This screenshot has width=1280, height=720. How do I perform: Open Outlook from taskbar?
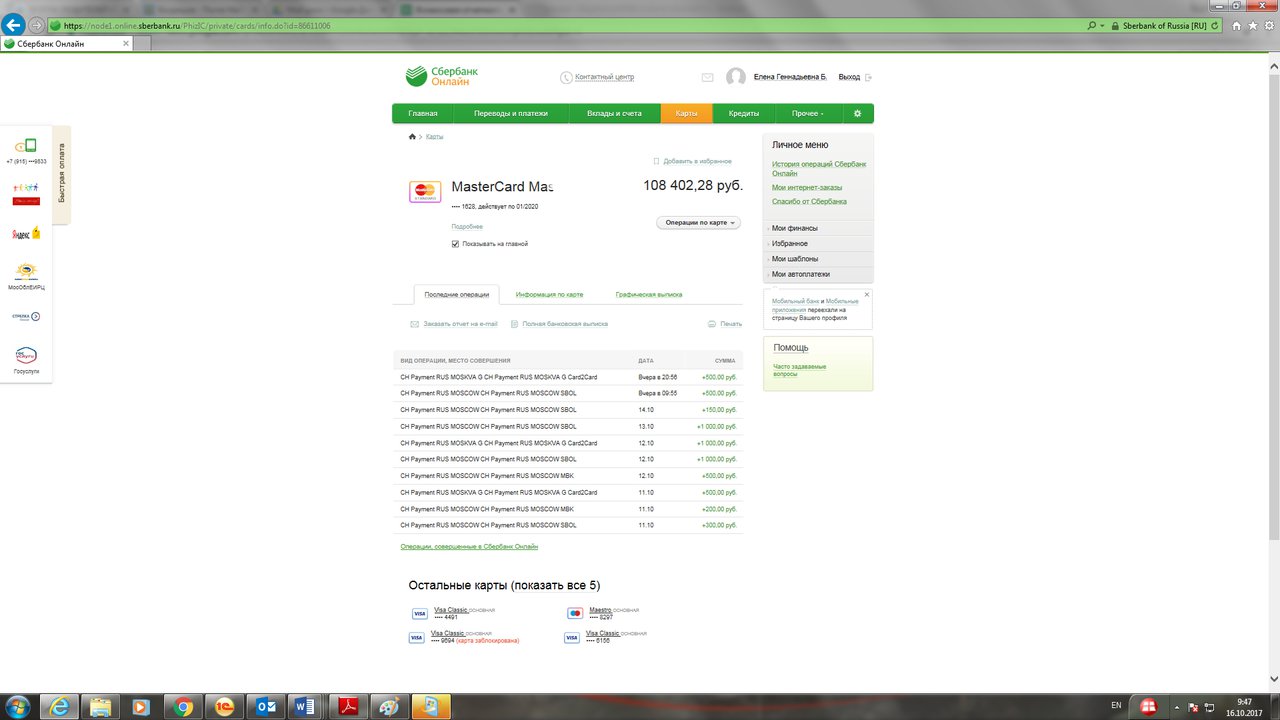click(267, 707)
